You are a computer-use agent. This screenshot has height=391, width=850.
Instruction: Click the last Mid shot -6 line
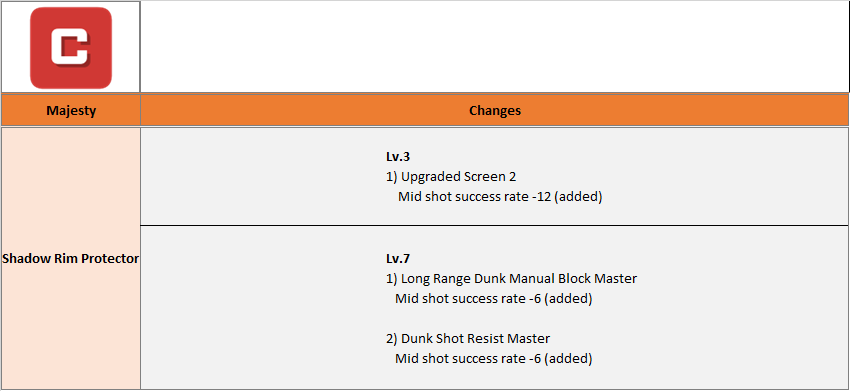coord(493,358)
